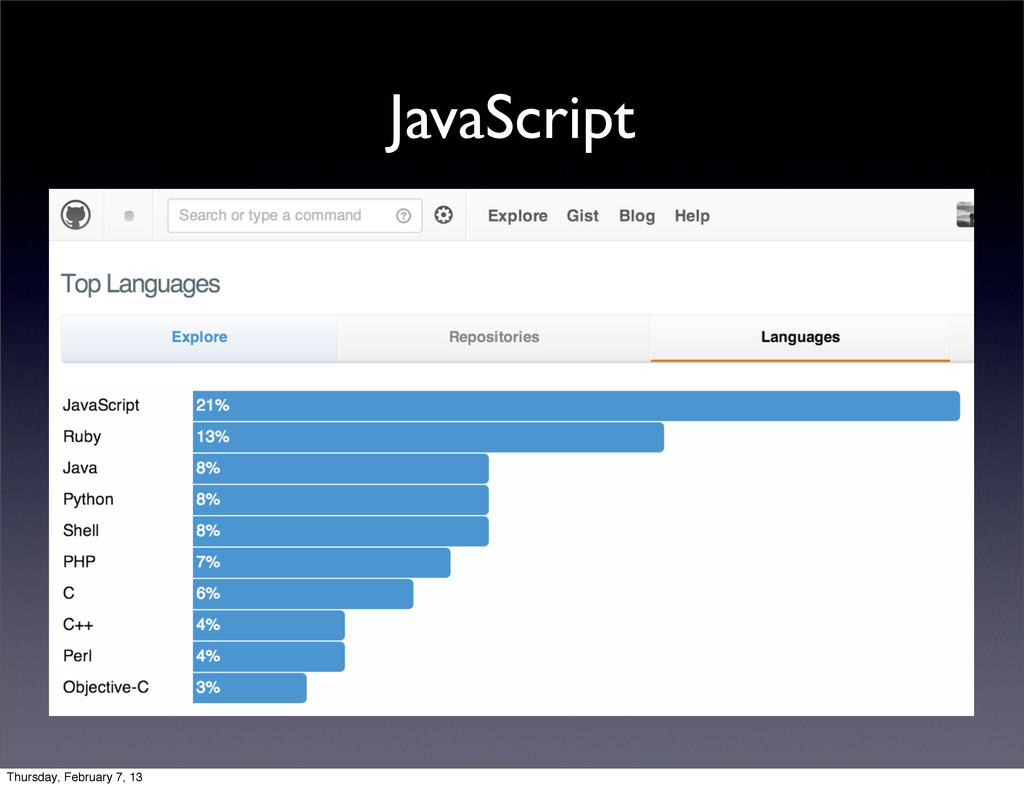Image resolution: width=1024 pixels, height=788 pixels.
Task: Click the PHP language label
Action: (79, 562)
